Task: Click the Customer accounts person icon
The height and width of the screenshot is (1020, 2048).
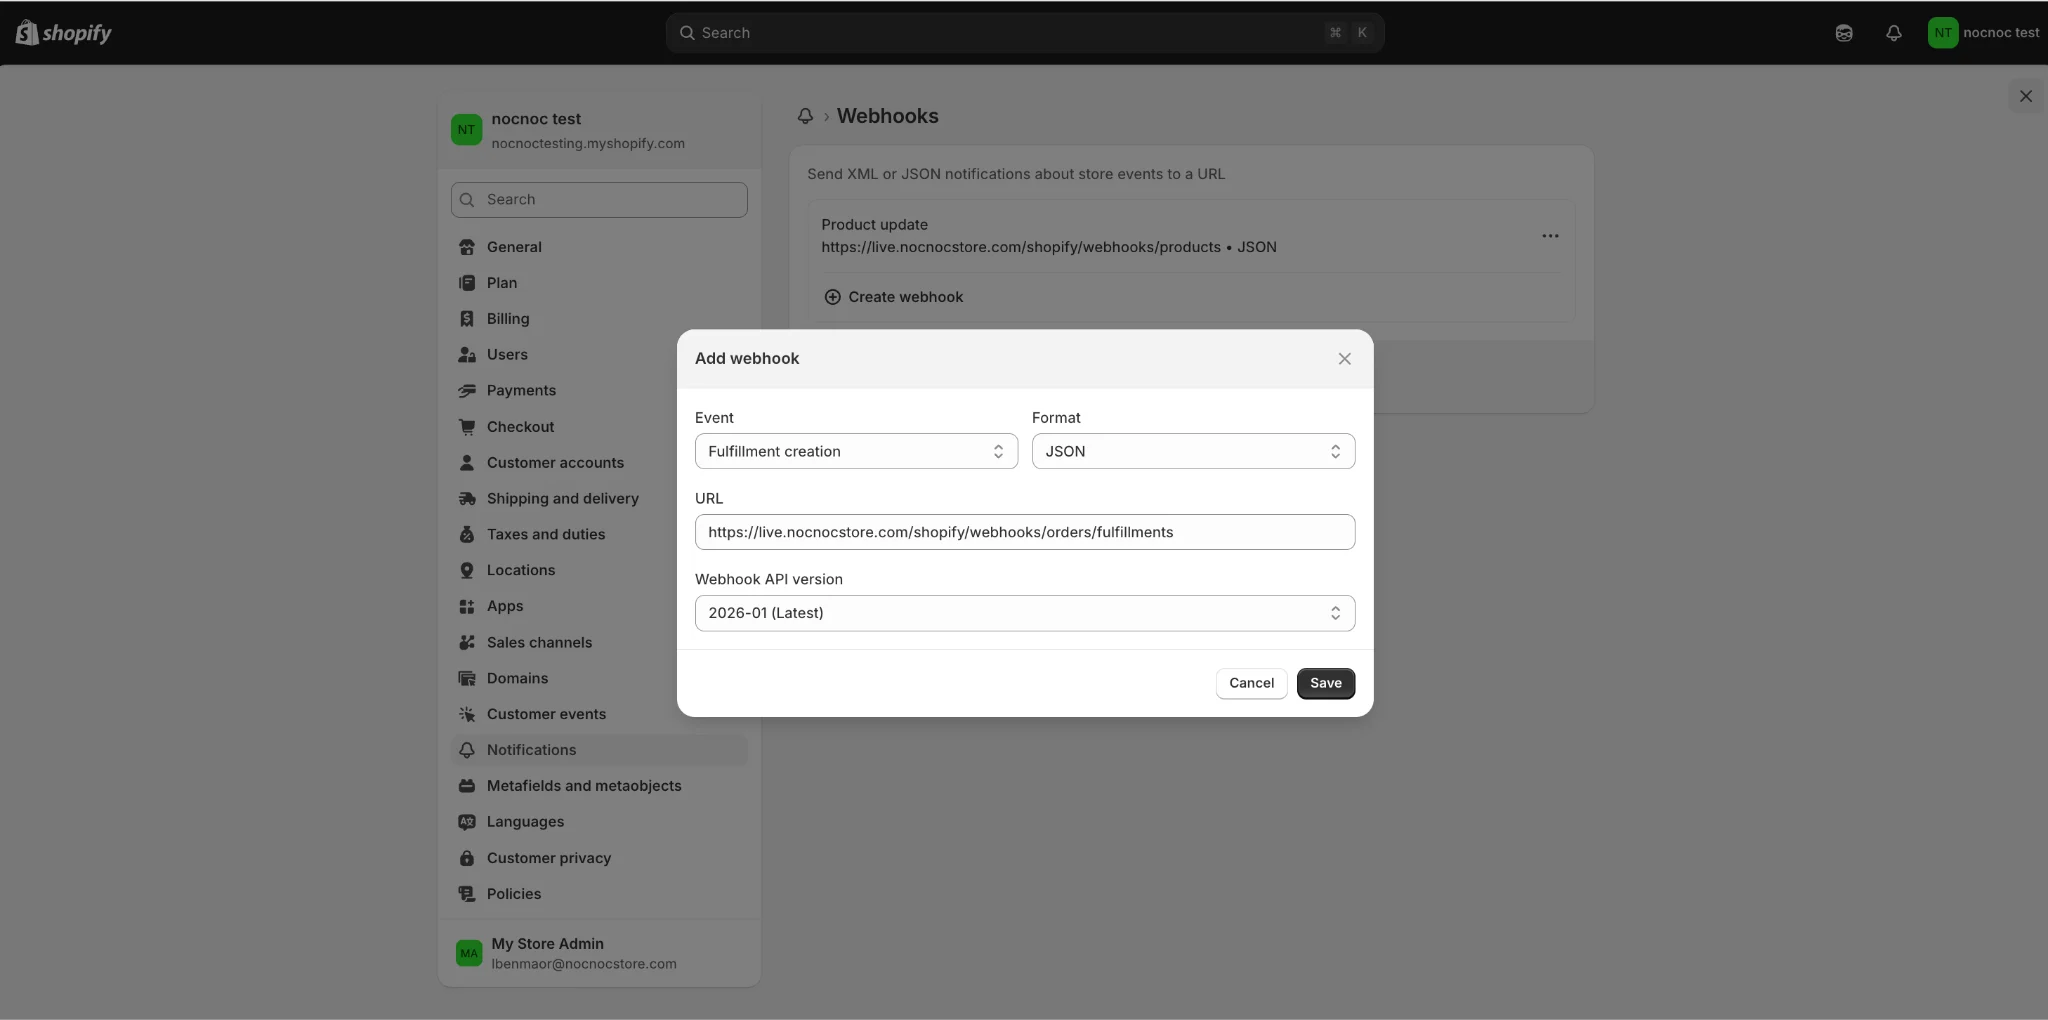Action: 467,463
